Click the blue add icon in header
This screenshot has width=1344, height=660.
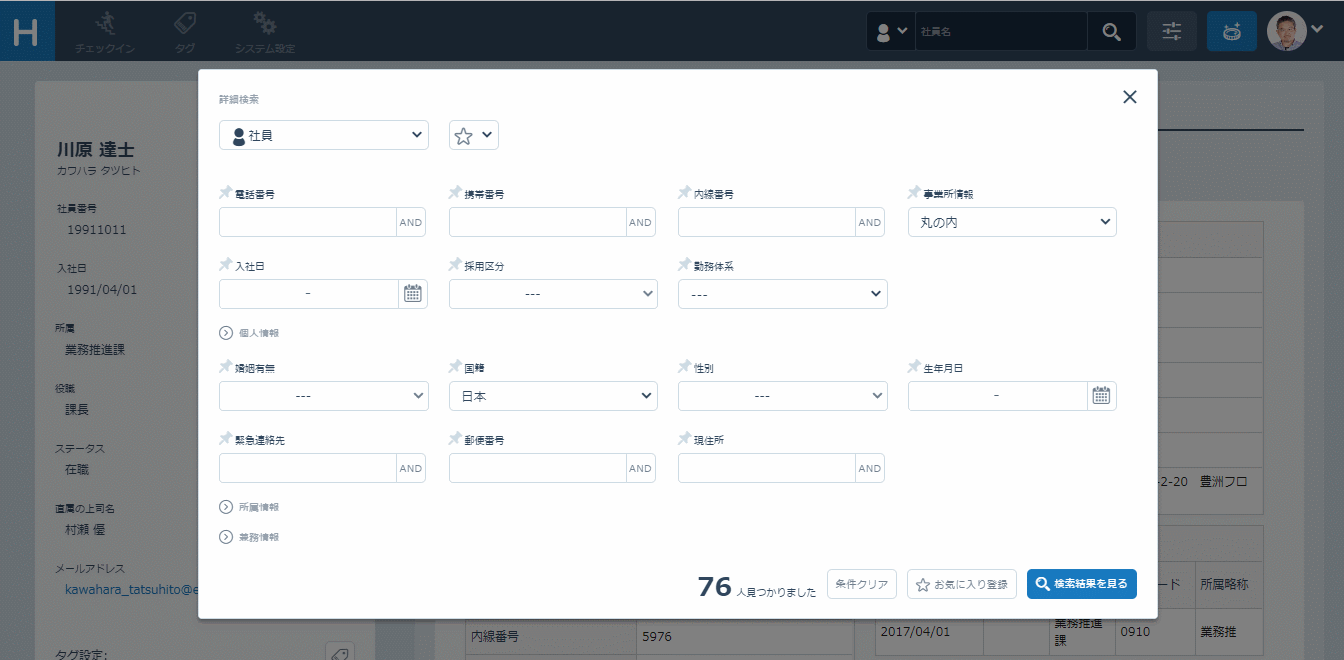coord(1232,32)
